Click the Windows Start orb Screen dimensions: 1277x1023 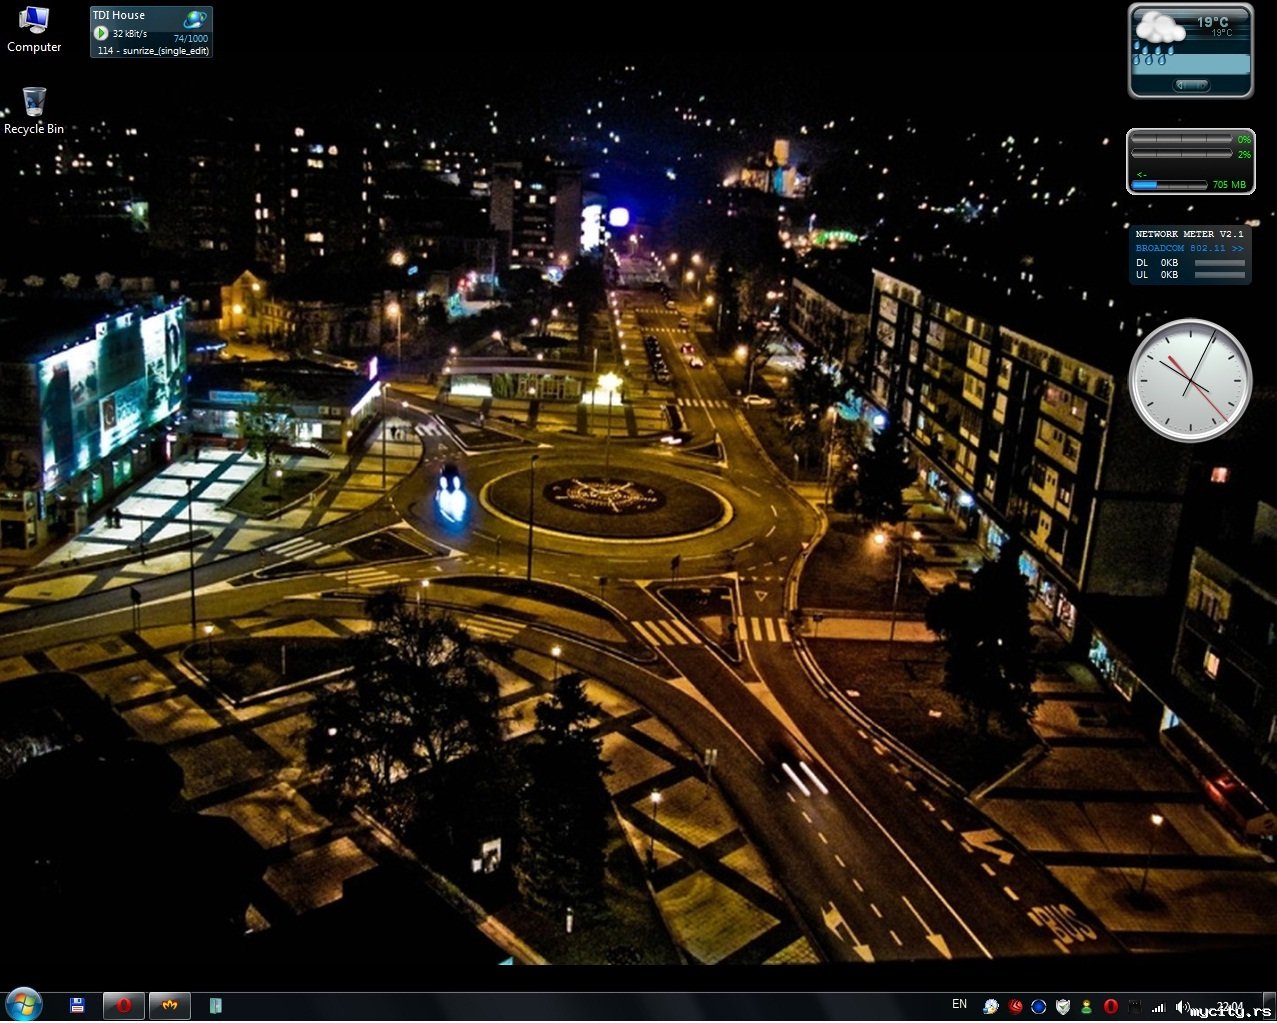(x=23, y=1004)
